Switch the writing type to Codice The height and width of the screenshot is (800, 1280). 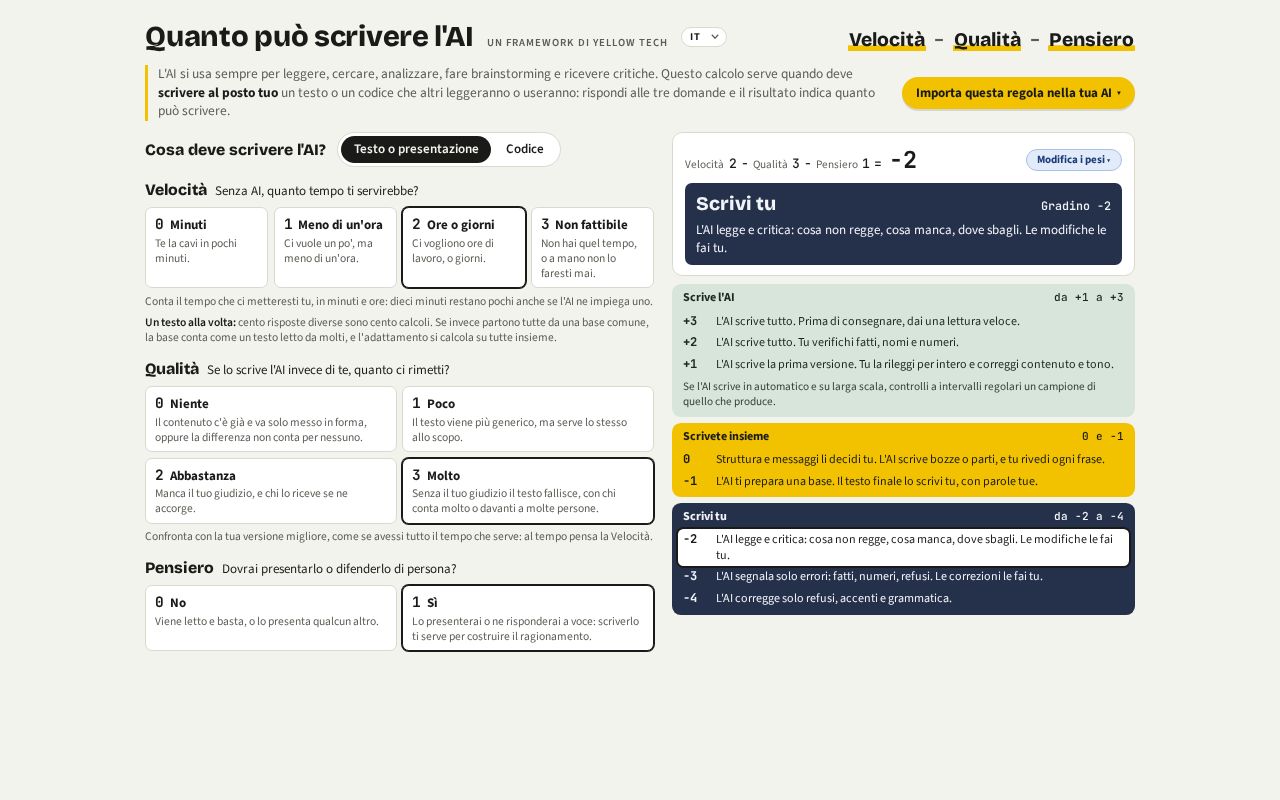point(525,149)
